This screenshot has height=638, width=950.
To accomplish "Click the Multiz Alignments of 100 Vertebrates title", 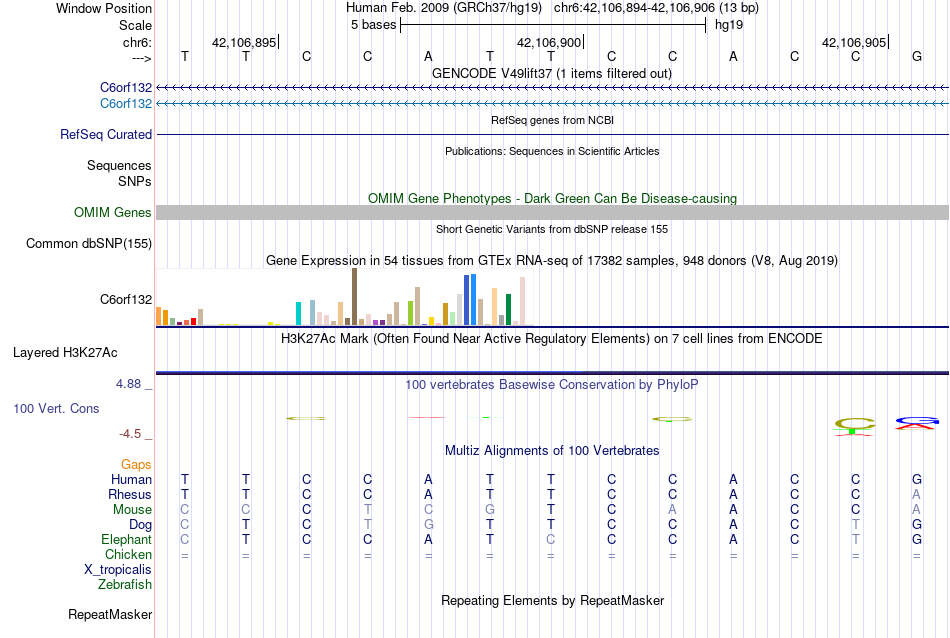I will tap(552, 450).
